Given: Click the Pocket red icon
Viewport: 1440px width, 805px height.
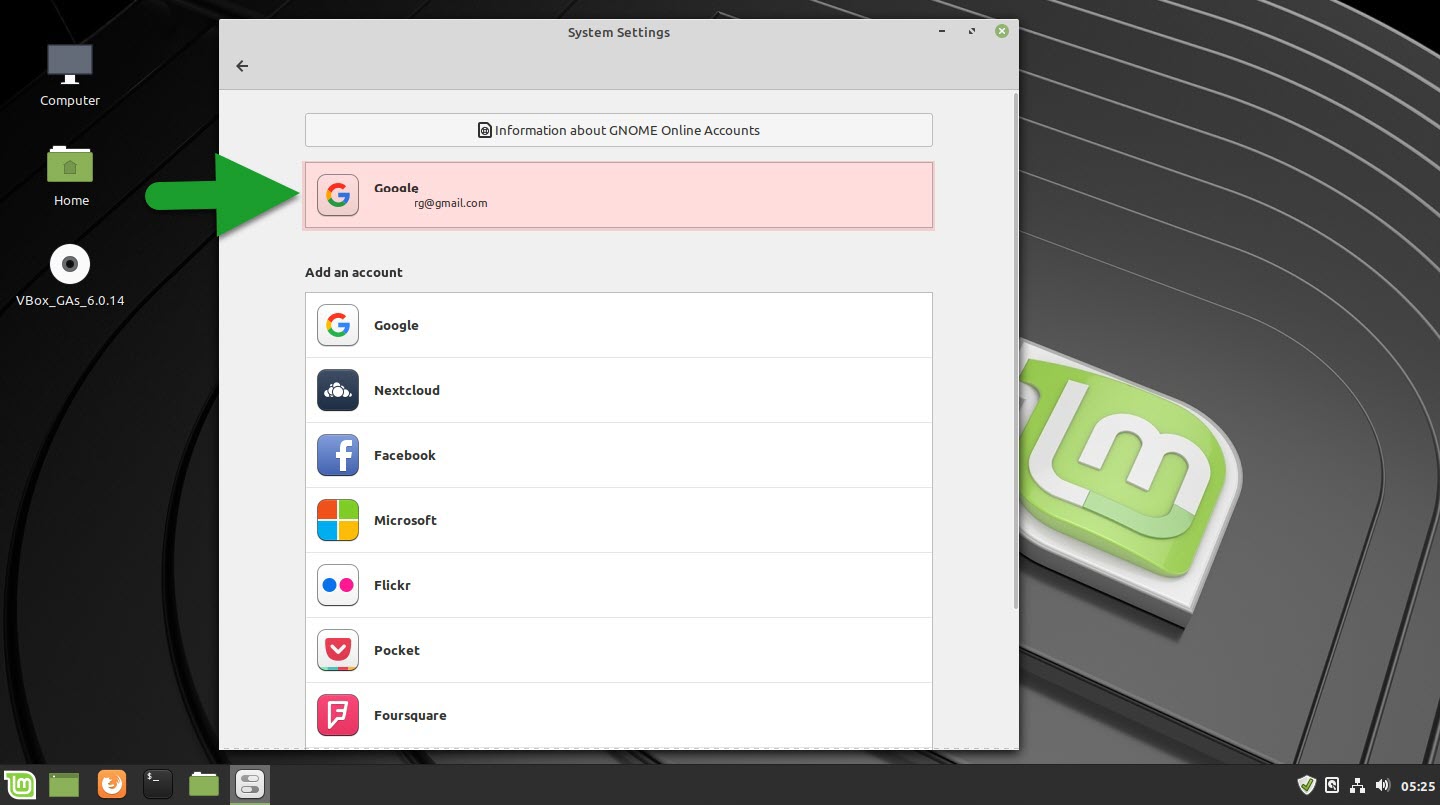Looking at the screenshot, I should point(338,650).
